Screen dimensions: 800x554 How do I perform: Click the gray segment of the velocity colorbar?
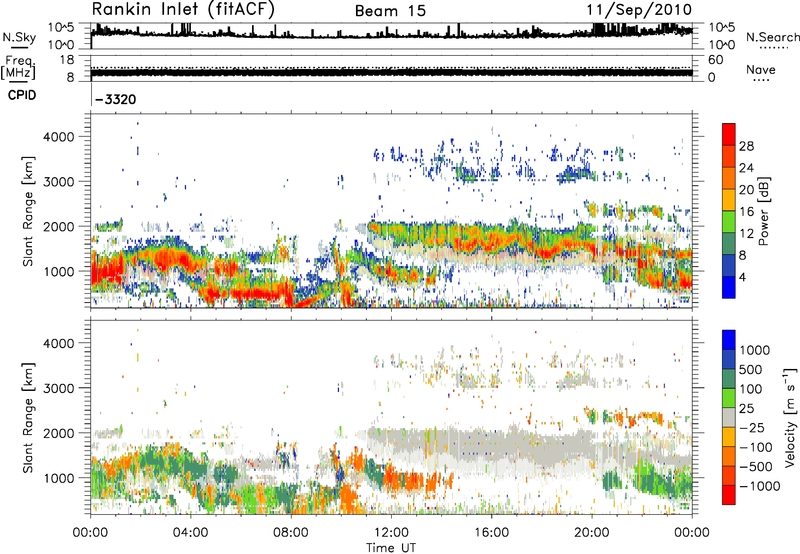click(x=729, y=417)
